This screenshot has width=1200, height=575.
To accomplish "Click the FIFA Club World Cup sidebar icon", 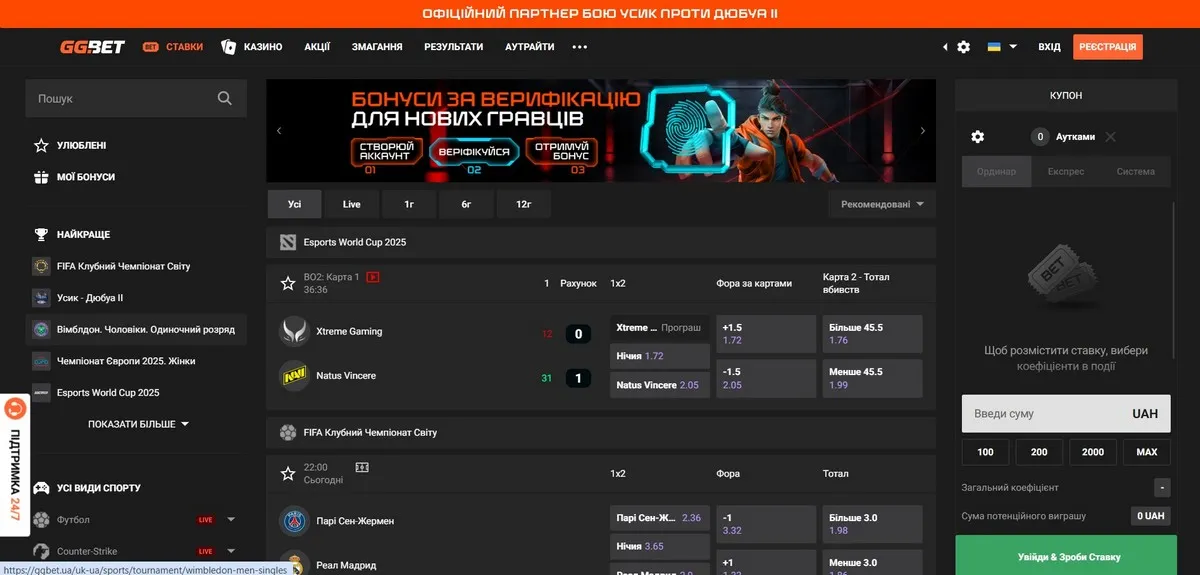I will click(41, 266).
